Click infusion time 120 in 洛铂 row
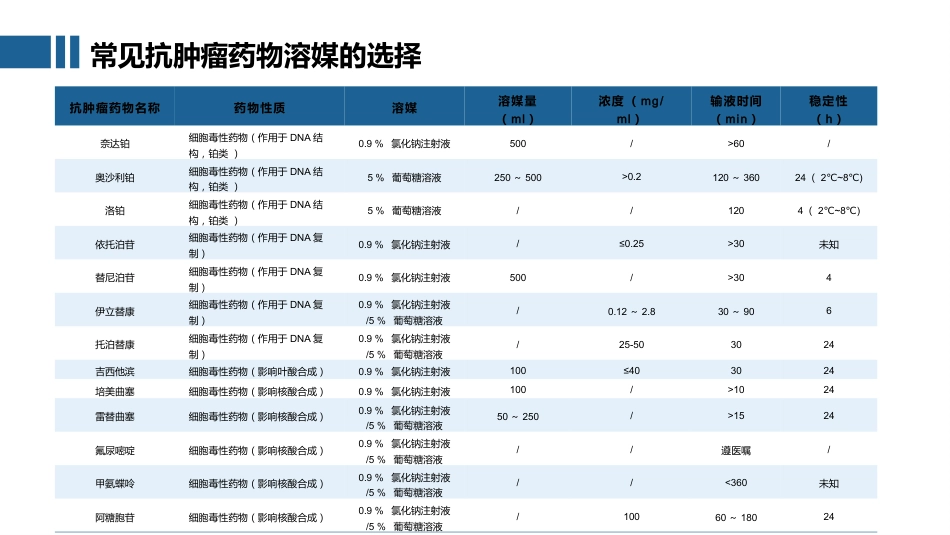Screen dimensions: 950x535 (736, 210)
